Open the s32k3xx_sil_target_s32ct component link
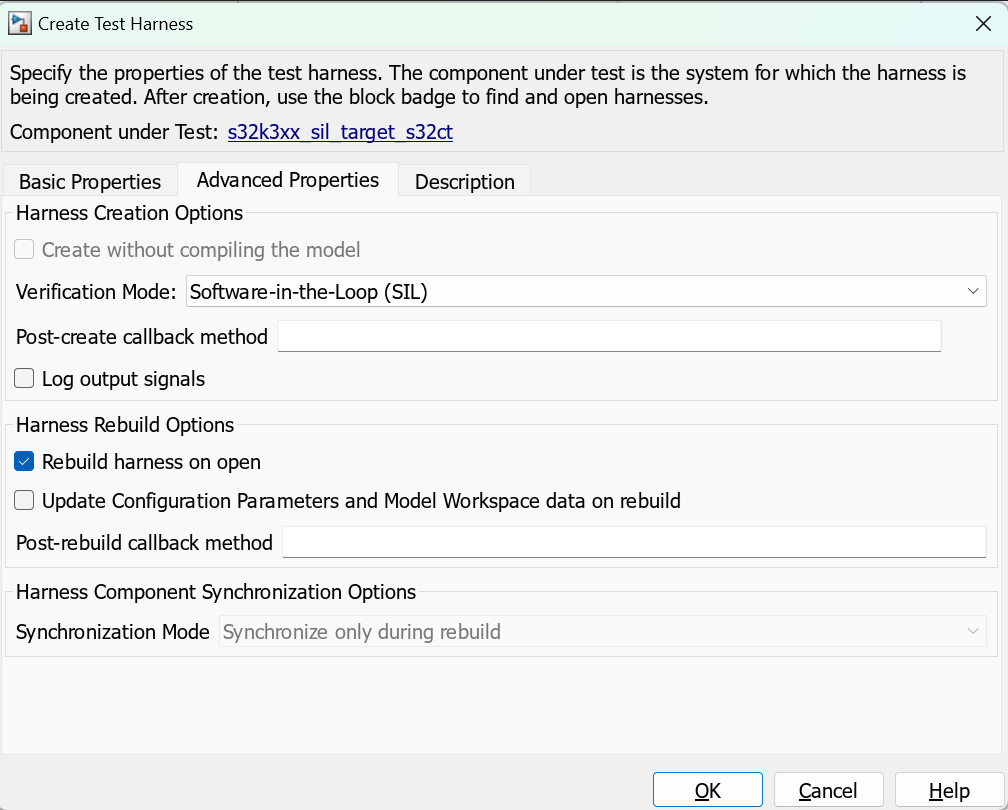 tap(340, 132)
